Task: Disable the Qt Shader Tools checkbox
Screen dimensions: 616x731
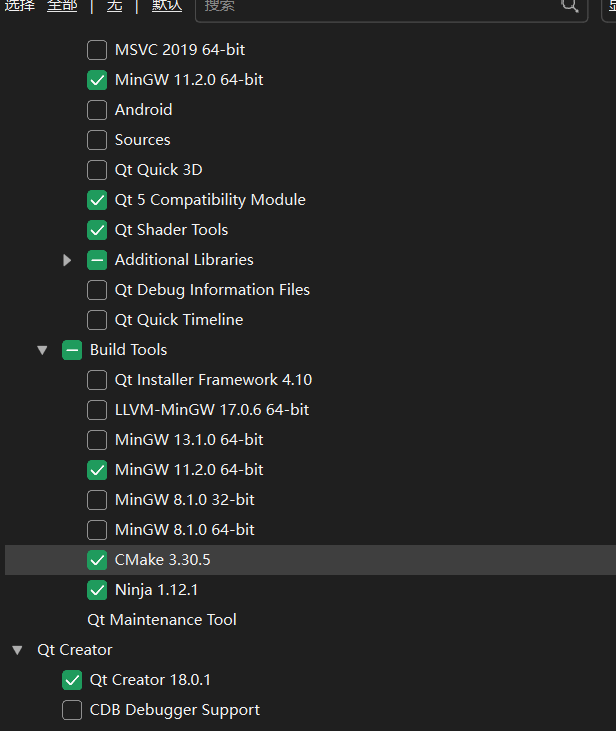Action: 97,230
